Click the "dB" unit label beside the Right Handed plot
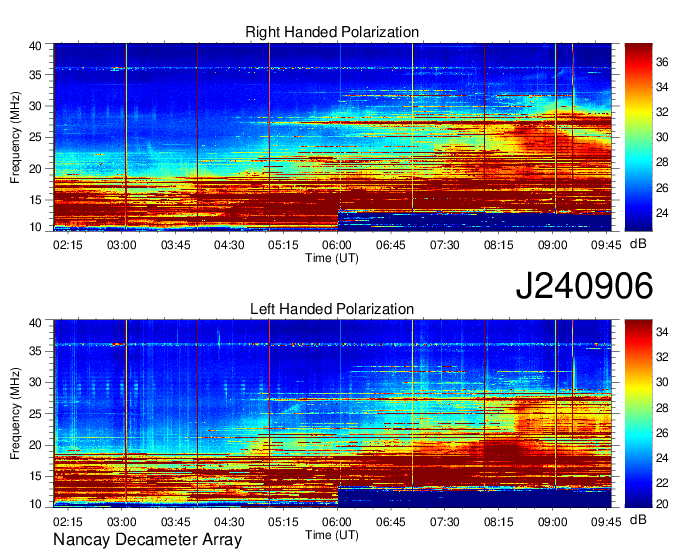This screenshot has width=680, height=552. coord(638,244)
